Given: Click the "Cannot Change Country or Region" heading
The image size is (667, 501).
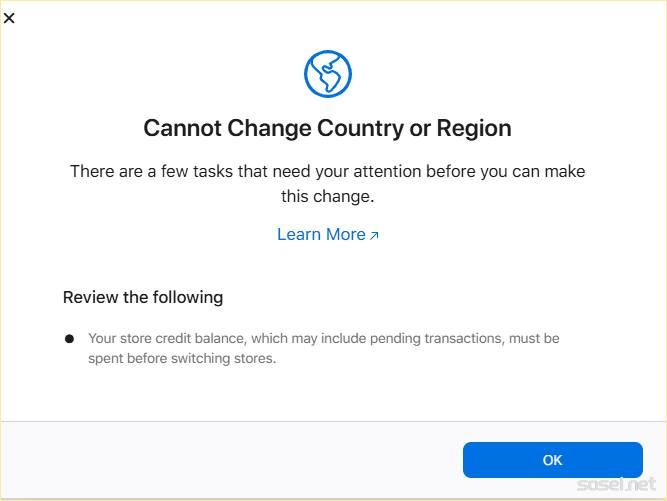Looking at the screenshot, I should coord(328,129).
